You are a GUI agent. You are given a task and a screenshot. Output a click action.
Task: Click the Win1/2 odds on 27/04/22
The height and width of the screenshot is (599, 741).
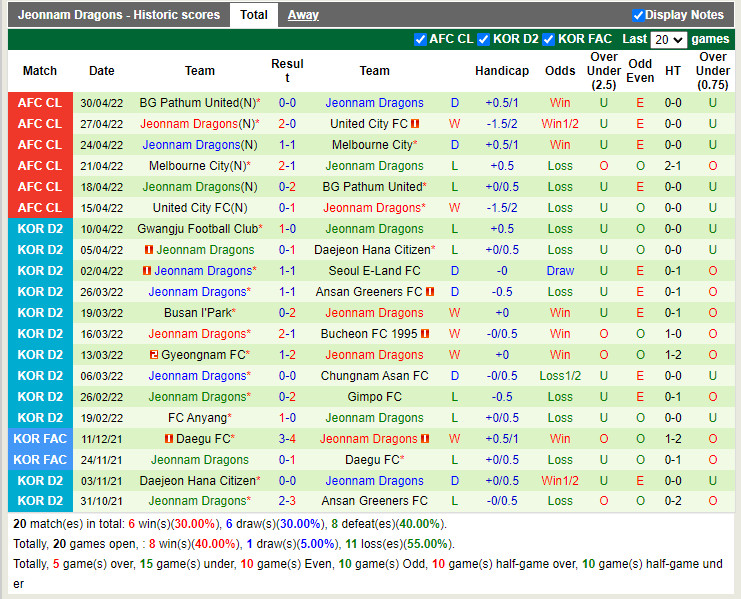560,124
